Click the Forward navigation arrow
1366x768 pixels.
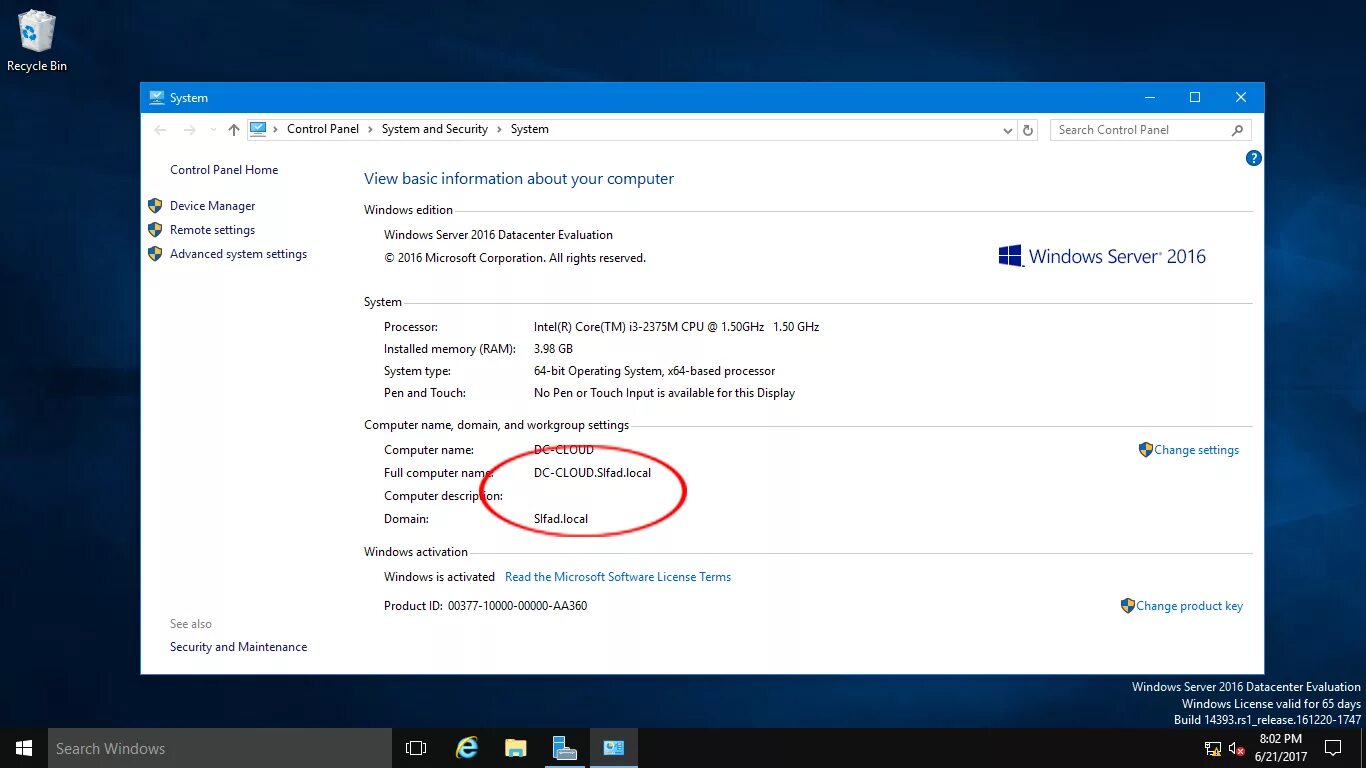tap(190, 130)
